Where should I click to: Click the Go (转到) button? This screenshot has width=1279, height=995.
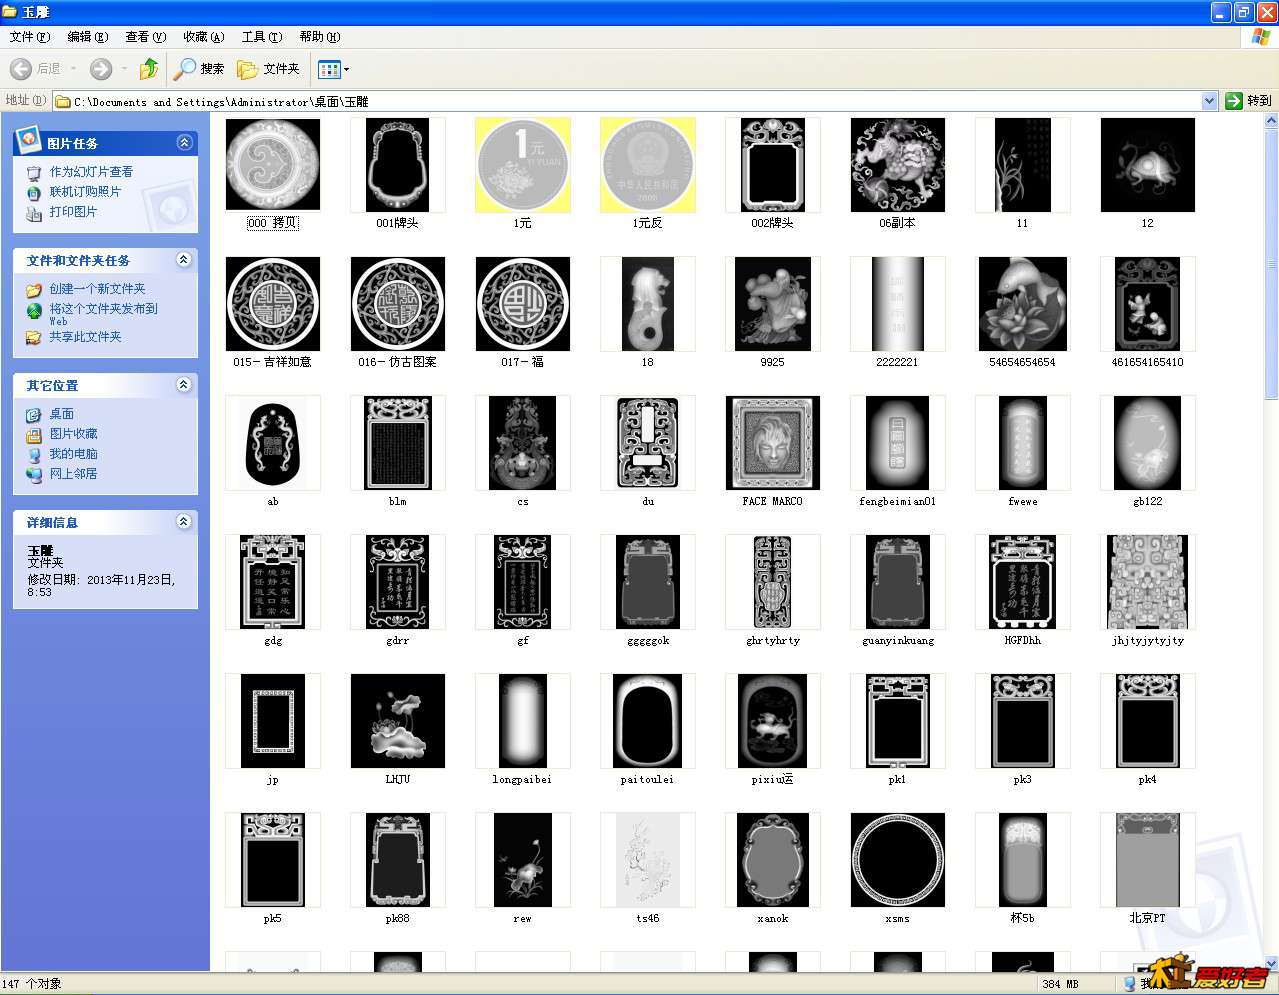click(1248, 101)
